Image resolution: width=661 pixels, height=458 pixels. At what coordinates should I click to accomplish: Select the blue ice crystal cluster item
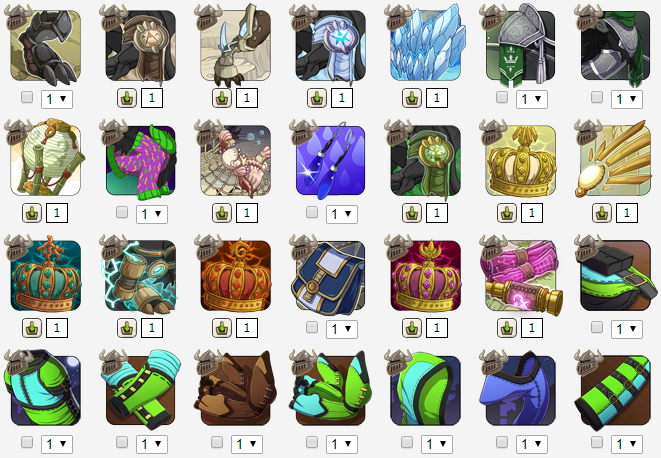click(x=426, y=46)
